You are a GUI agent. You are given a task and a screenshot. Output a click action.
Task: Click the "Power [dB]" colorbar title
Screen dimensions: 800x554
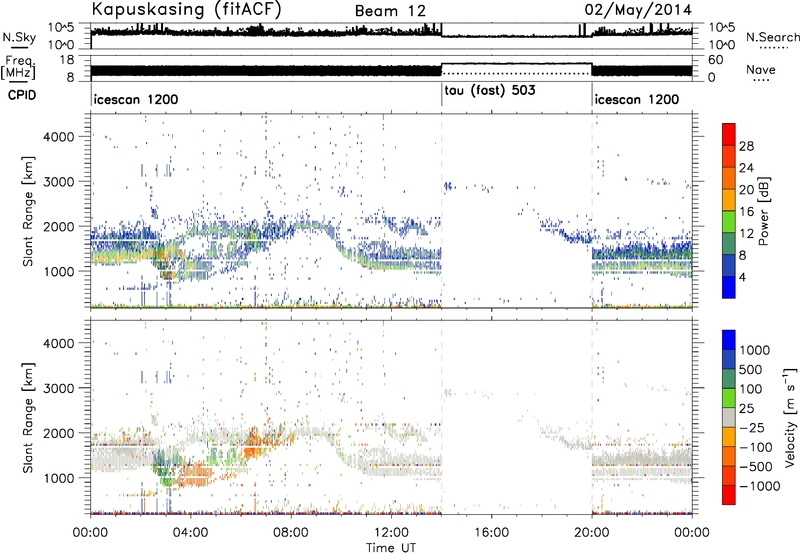[763, 211]
